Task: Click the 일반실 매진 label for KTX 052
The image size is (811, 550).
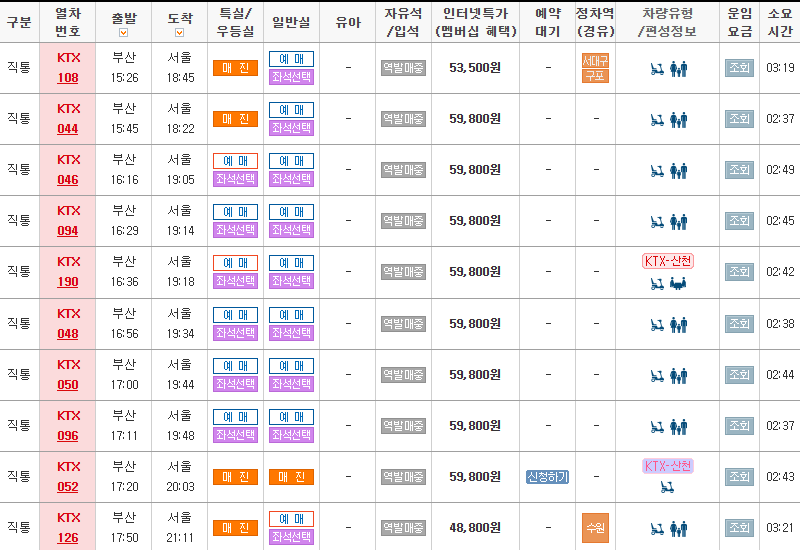Action: (291, 477)
